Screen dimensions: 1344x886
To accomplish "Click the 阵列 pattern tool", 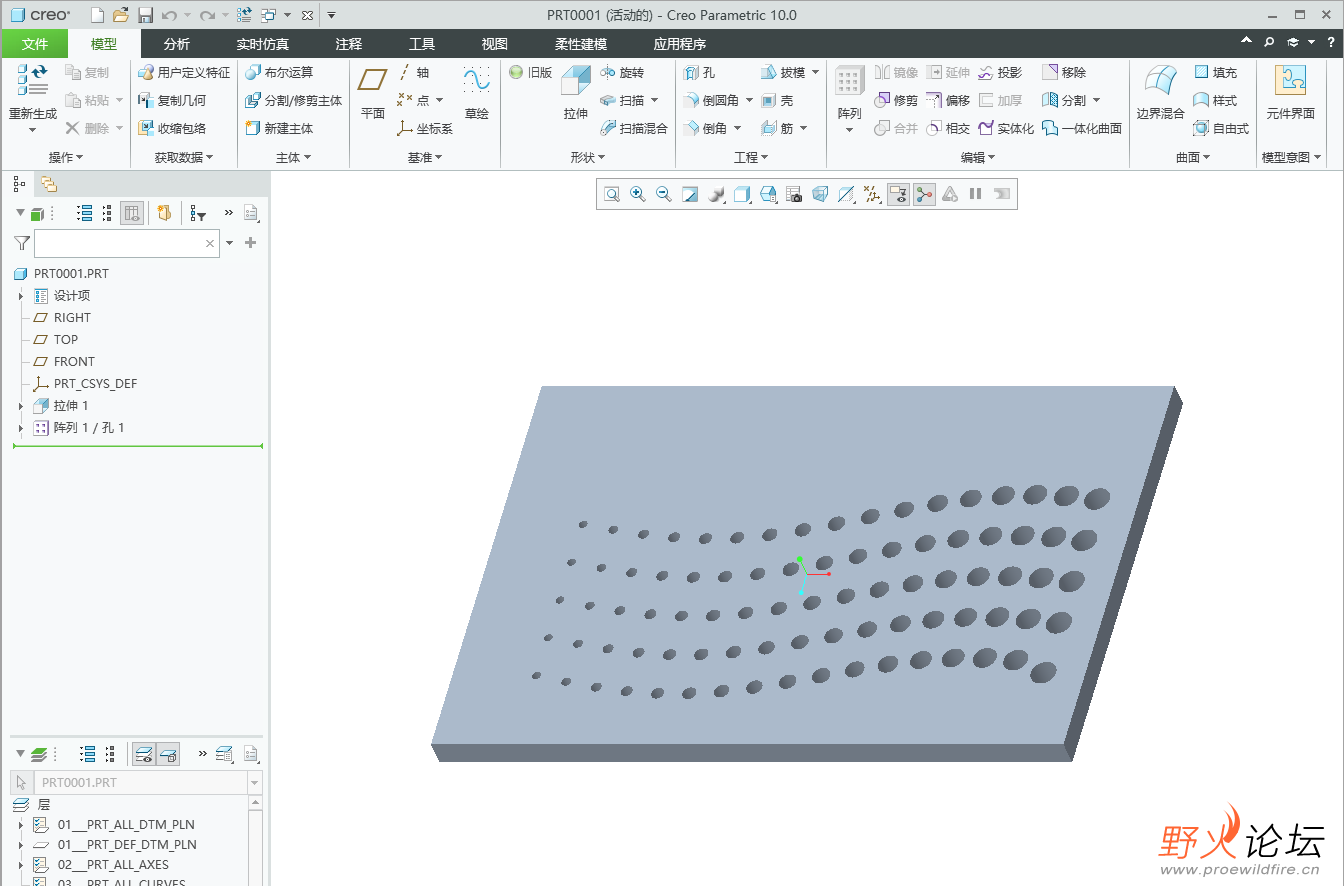I will pos(849,95).
